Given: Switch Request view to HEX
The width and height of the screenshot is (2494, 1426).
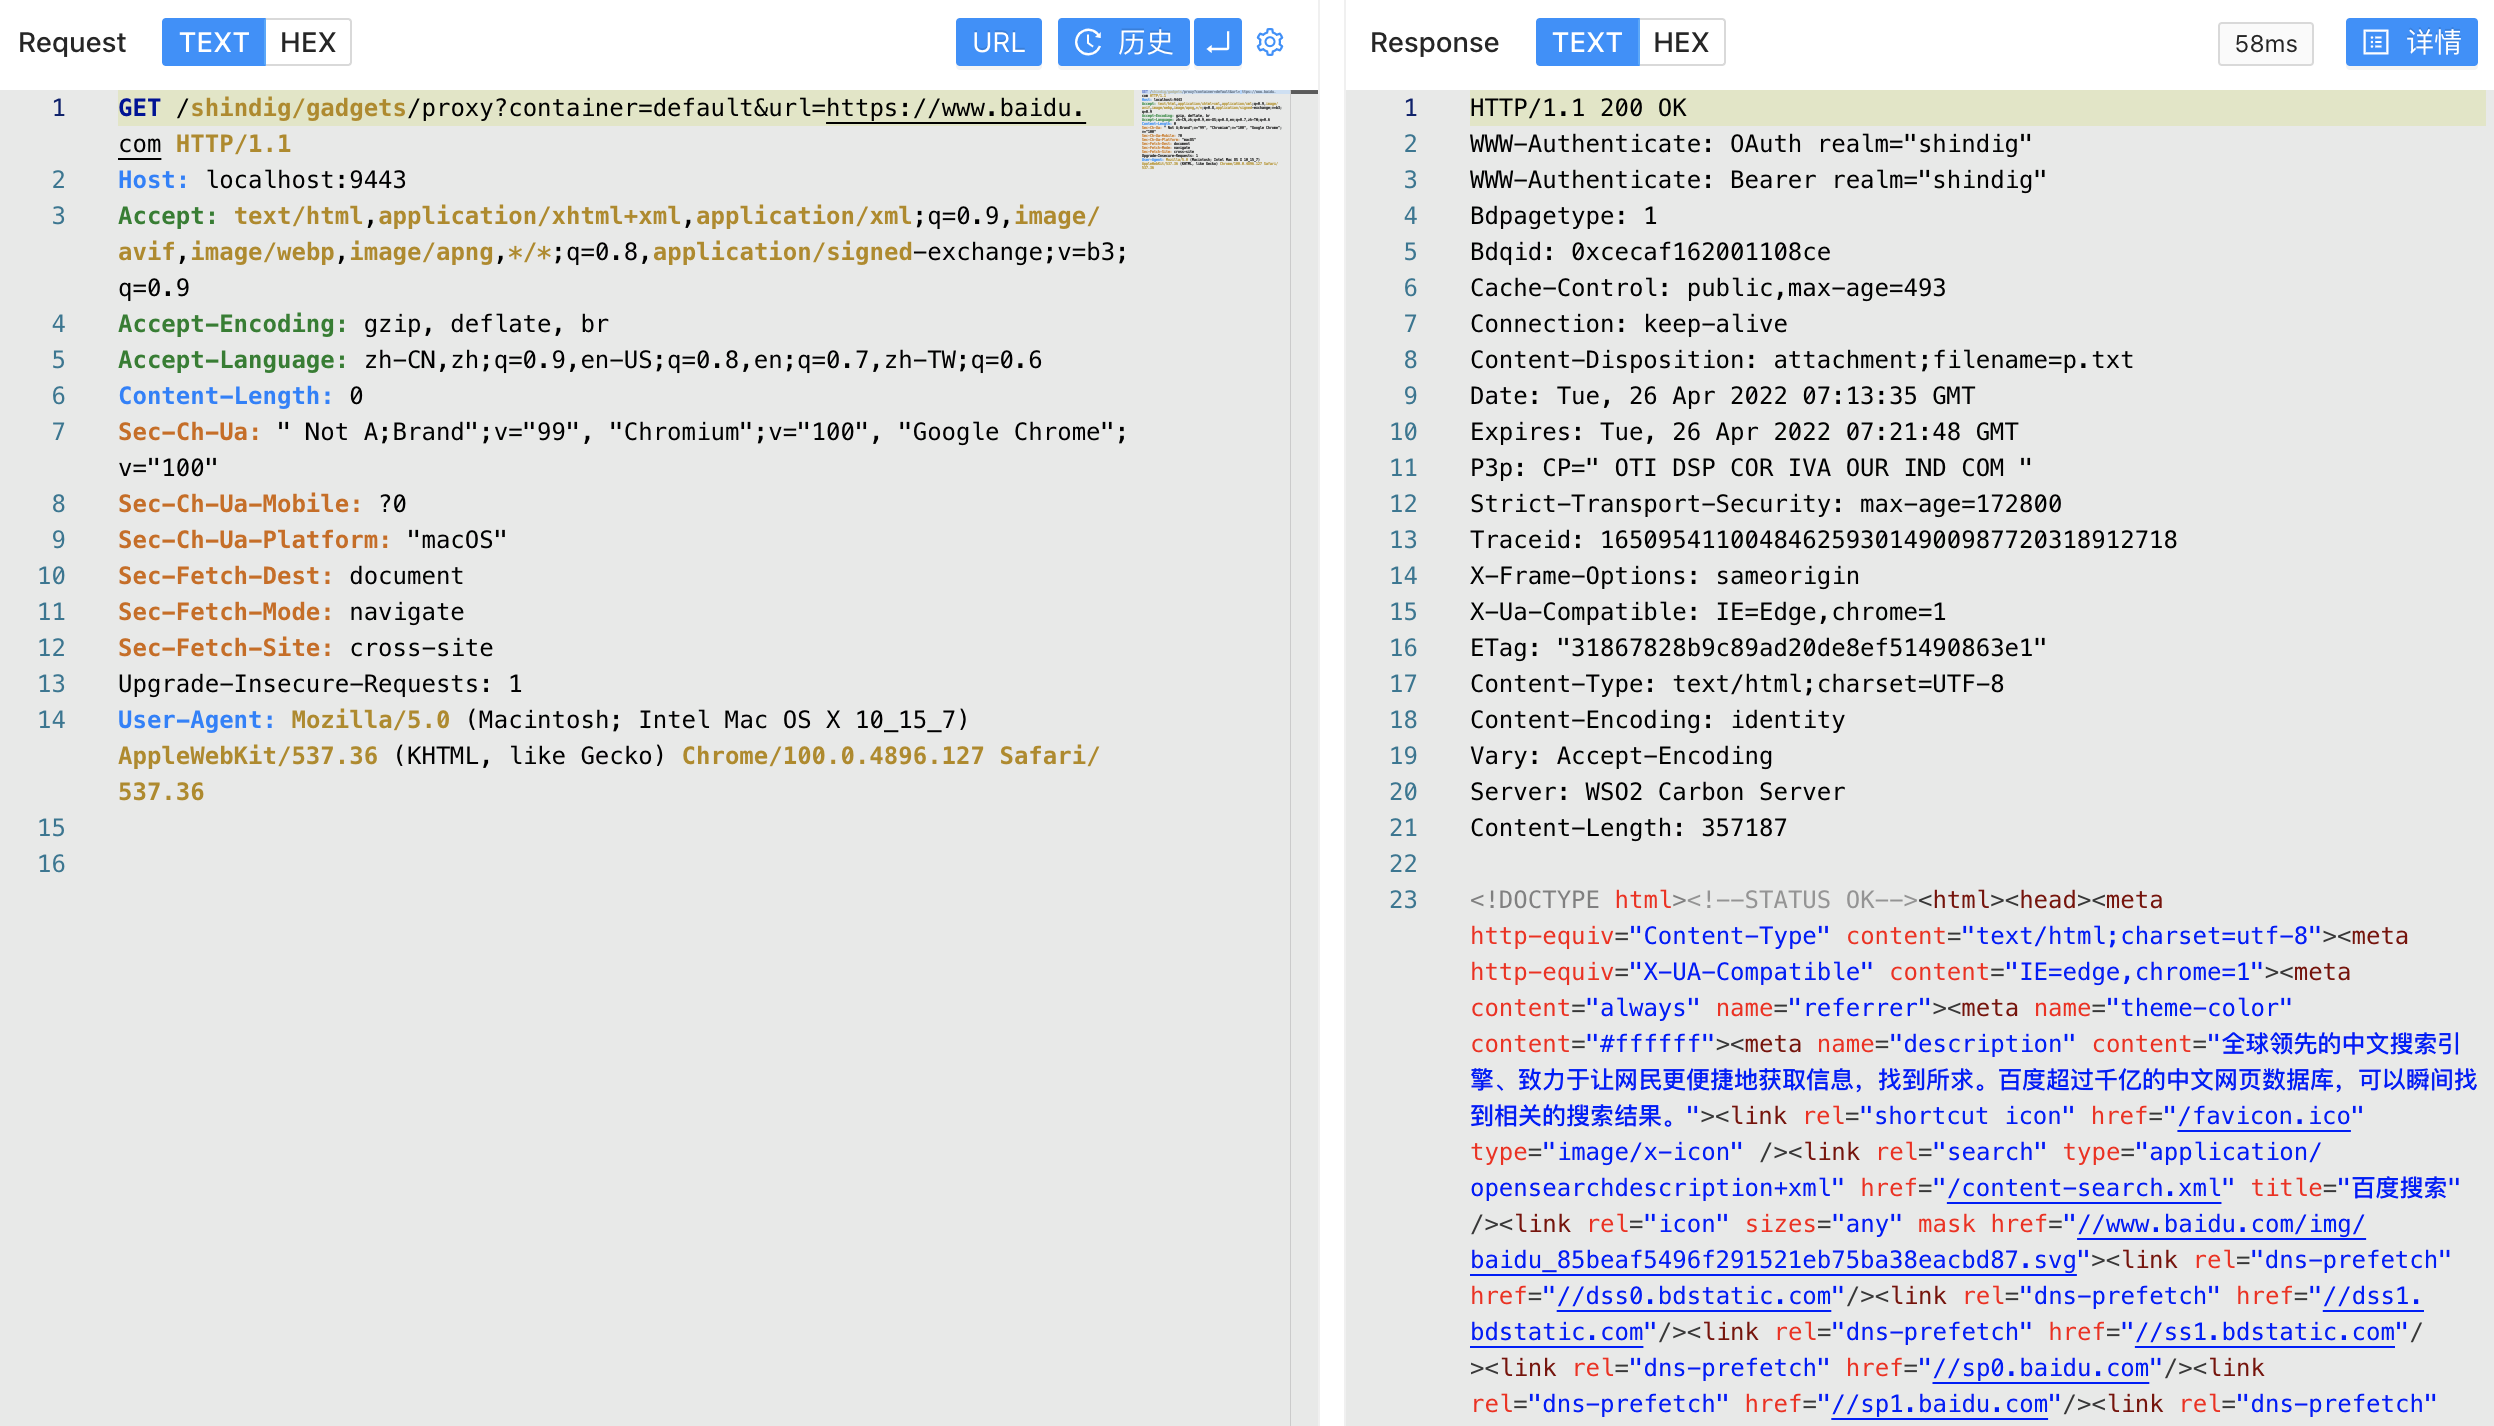Looking at the screenshot, I should click(307, 42).
